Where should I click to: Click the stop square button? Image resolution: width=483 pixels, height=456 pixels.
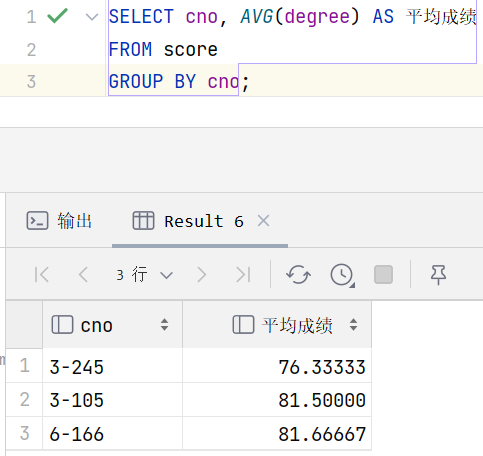click(383, 275)
